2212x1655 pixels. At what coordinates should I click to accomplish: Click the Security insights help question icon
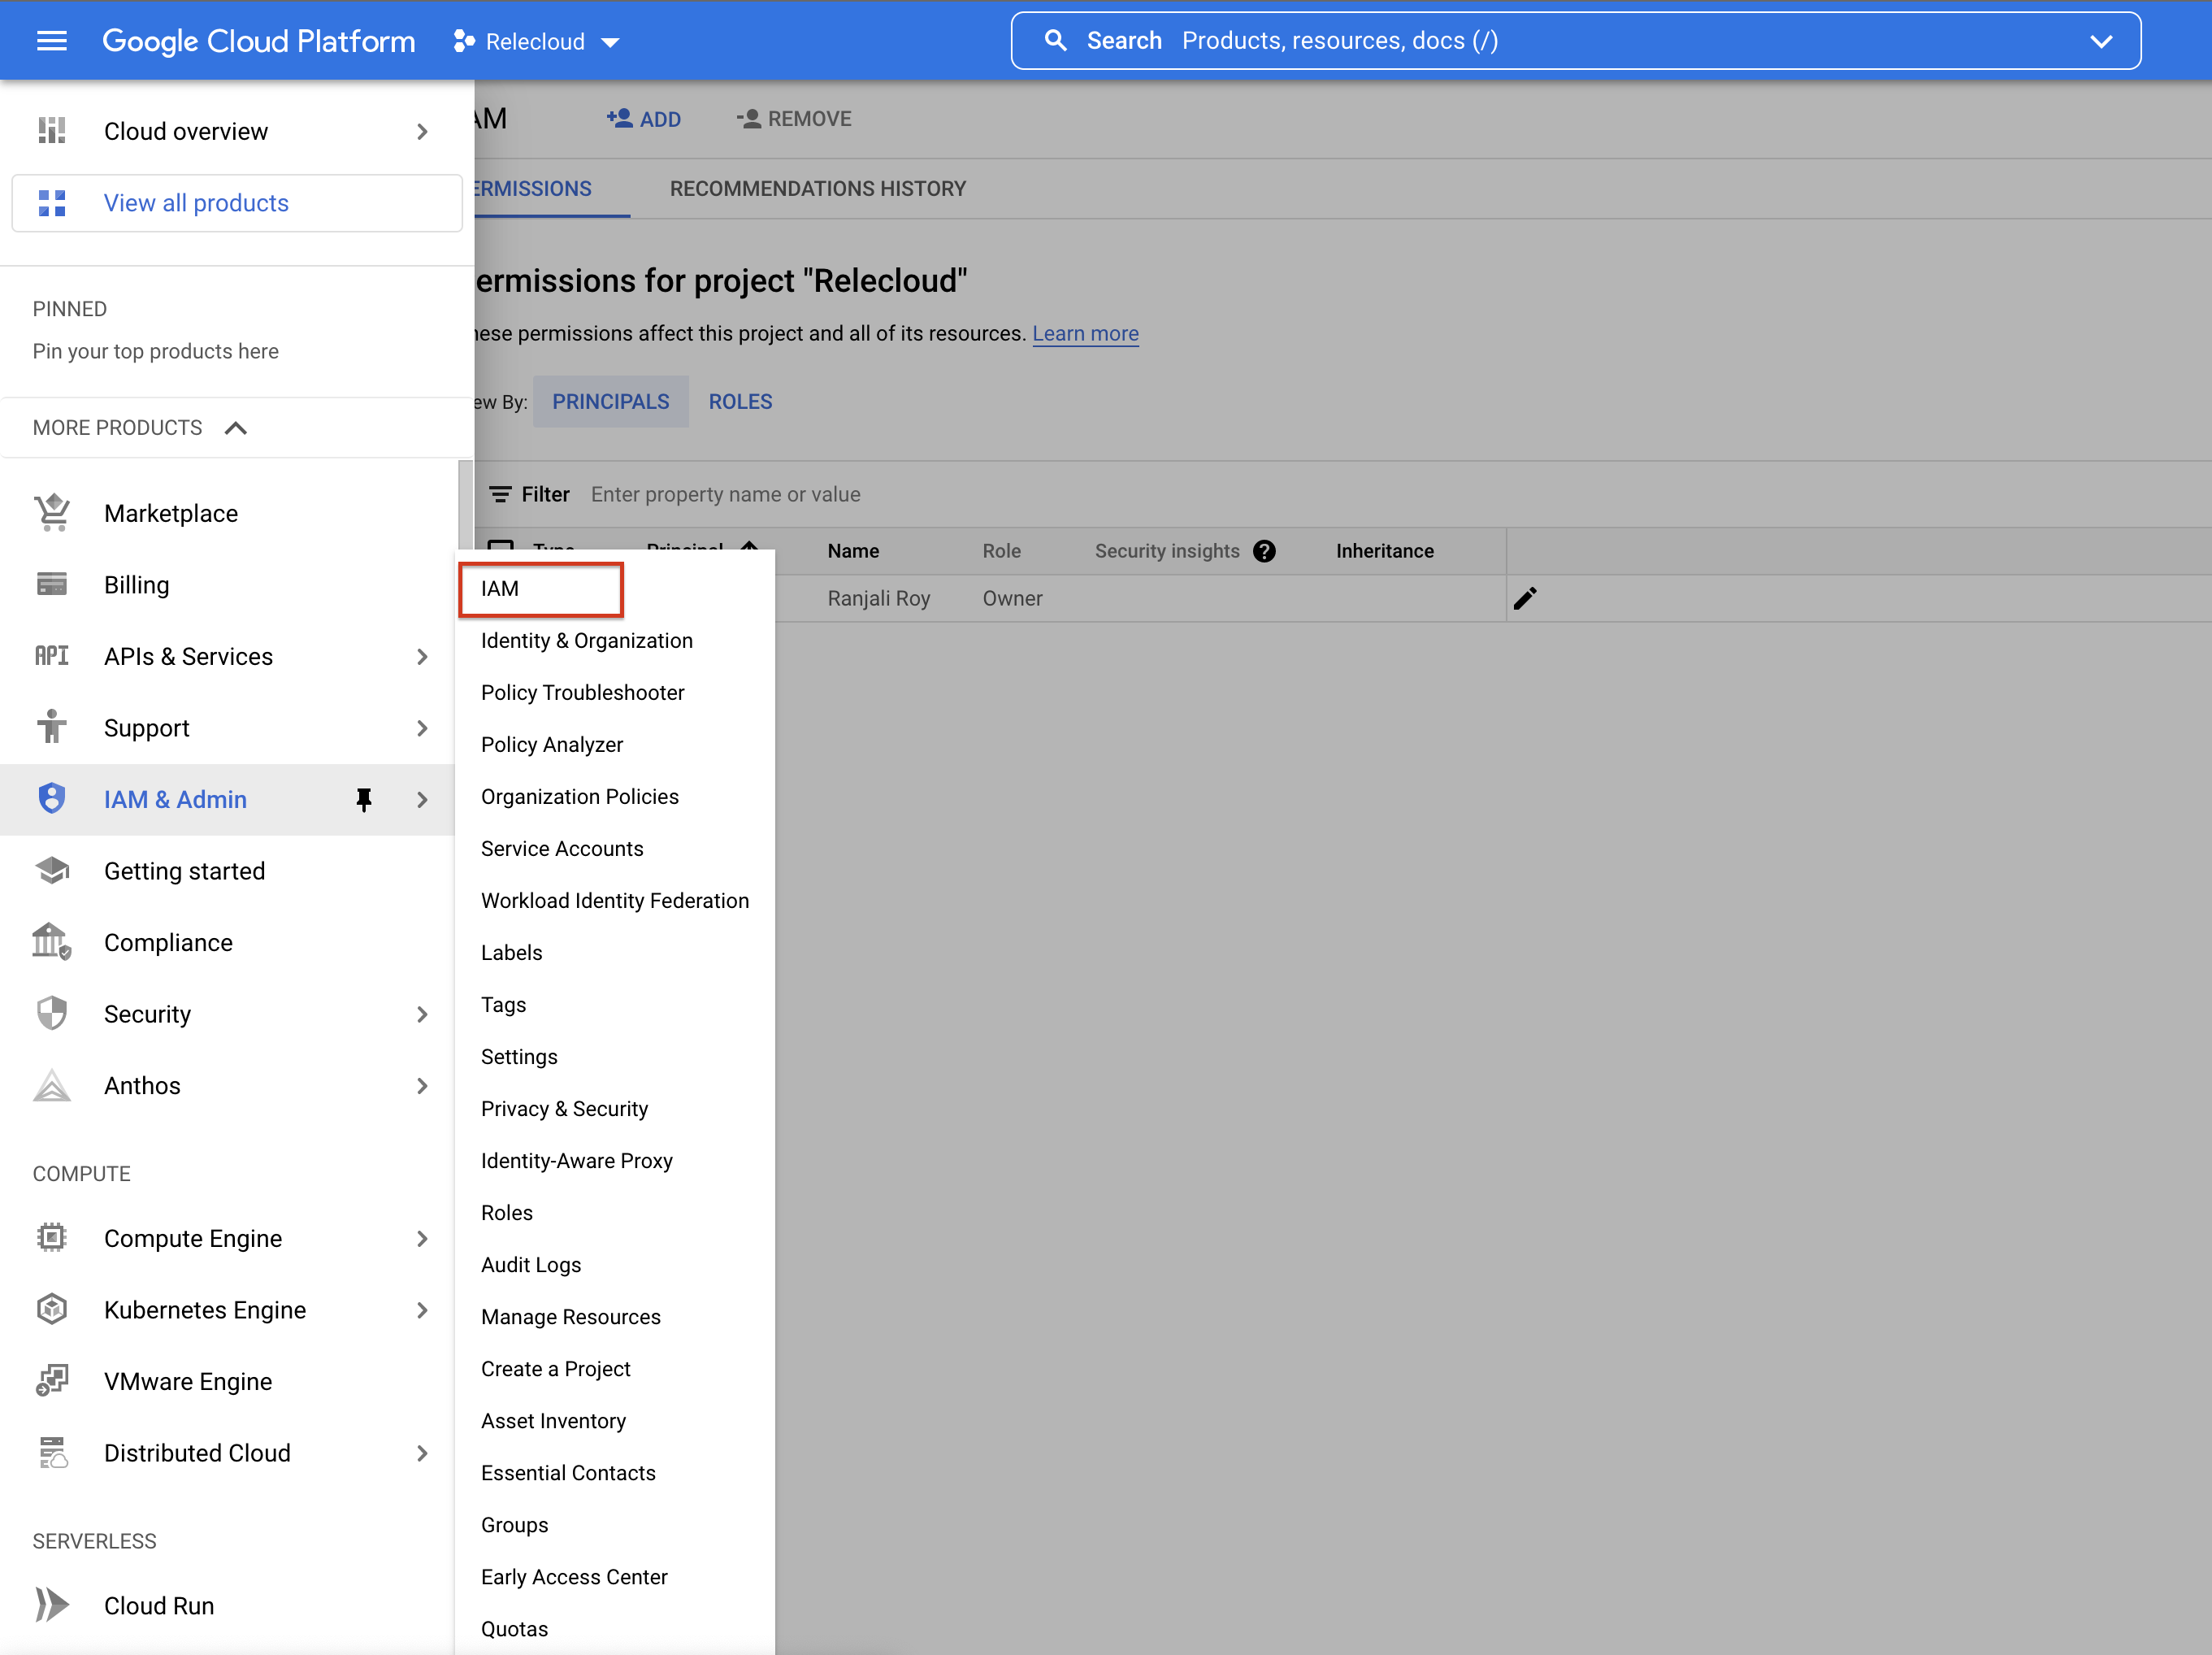1264,551
